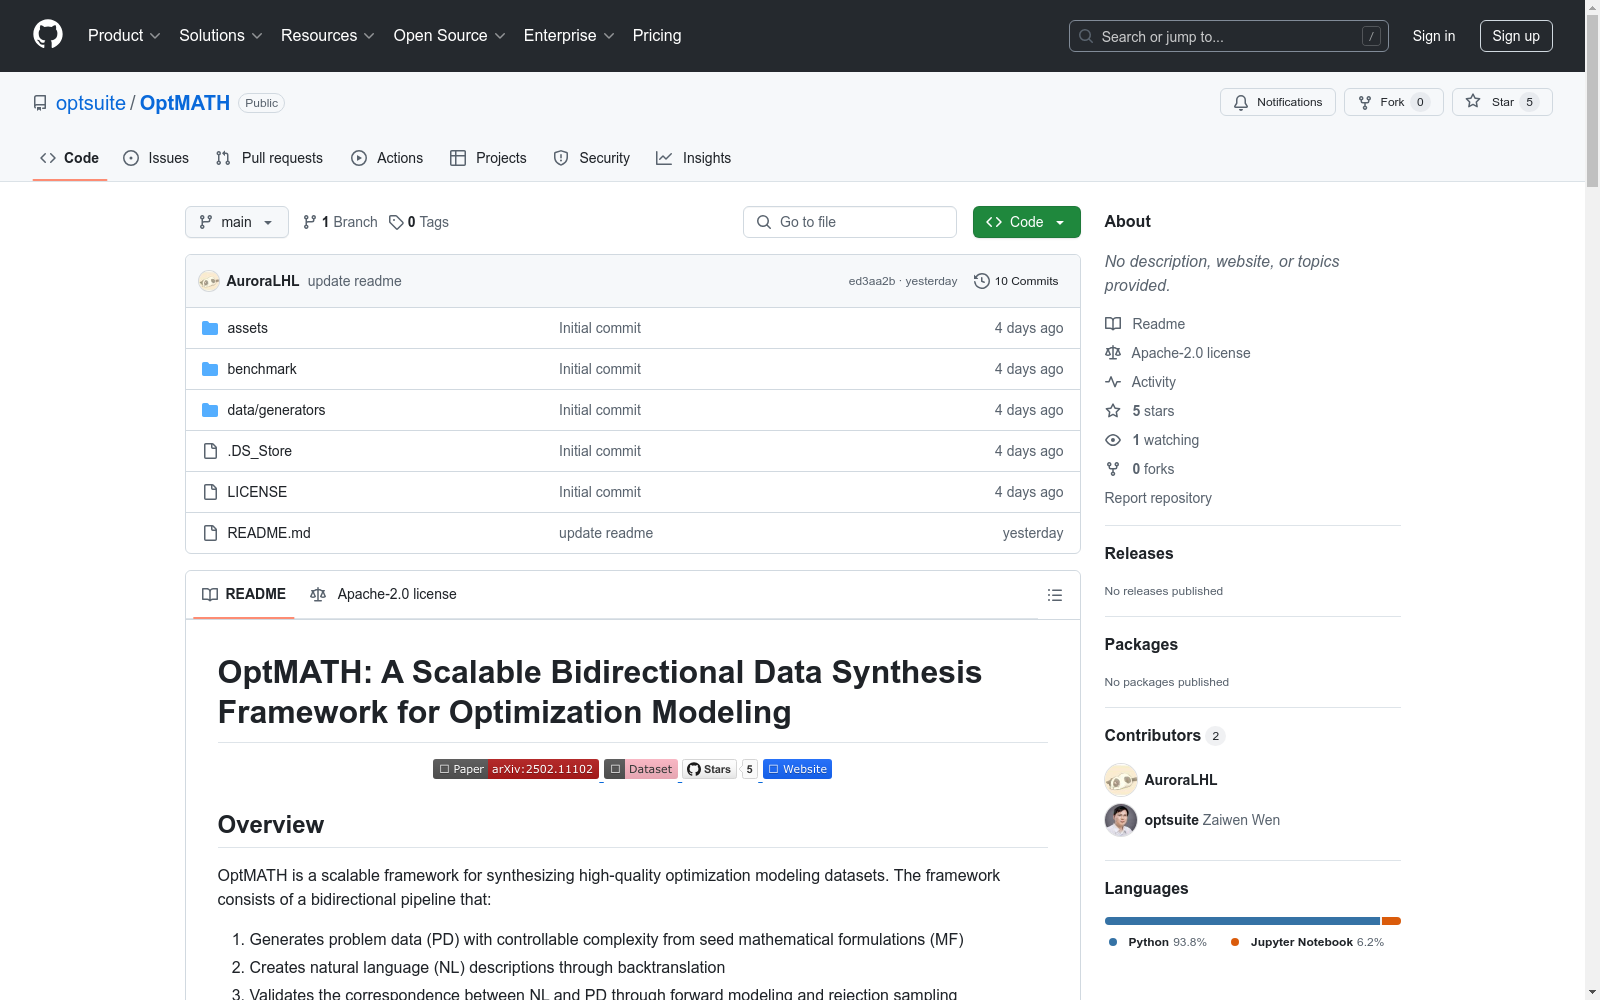The image size is (1600, 1000).
Task: Switch to the Insights tab
Action: coord(694,158)
